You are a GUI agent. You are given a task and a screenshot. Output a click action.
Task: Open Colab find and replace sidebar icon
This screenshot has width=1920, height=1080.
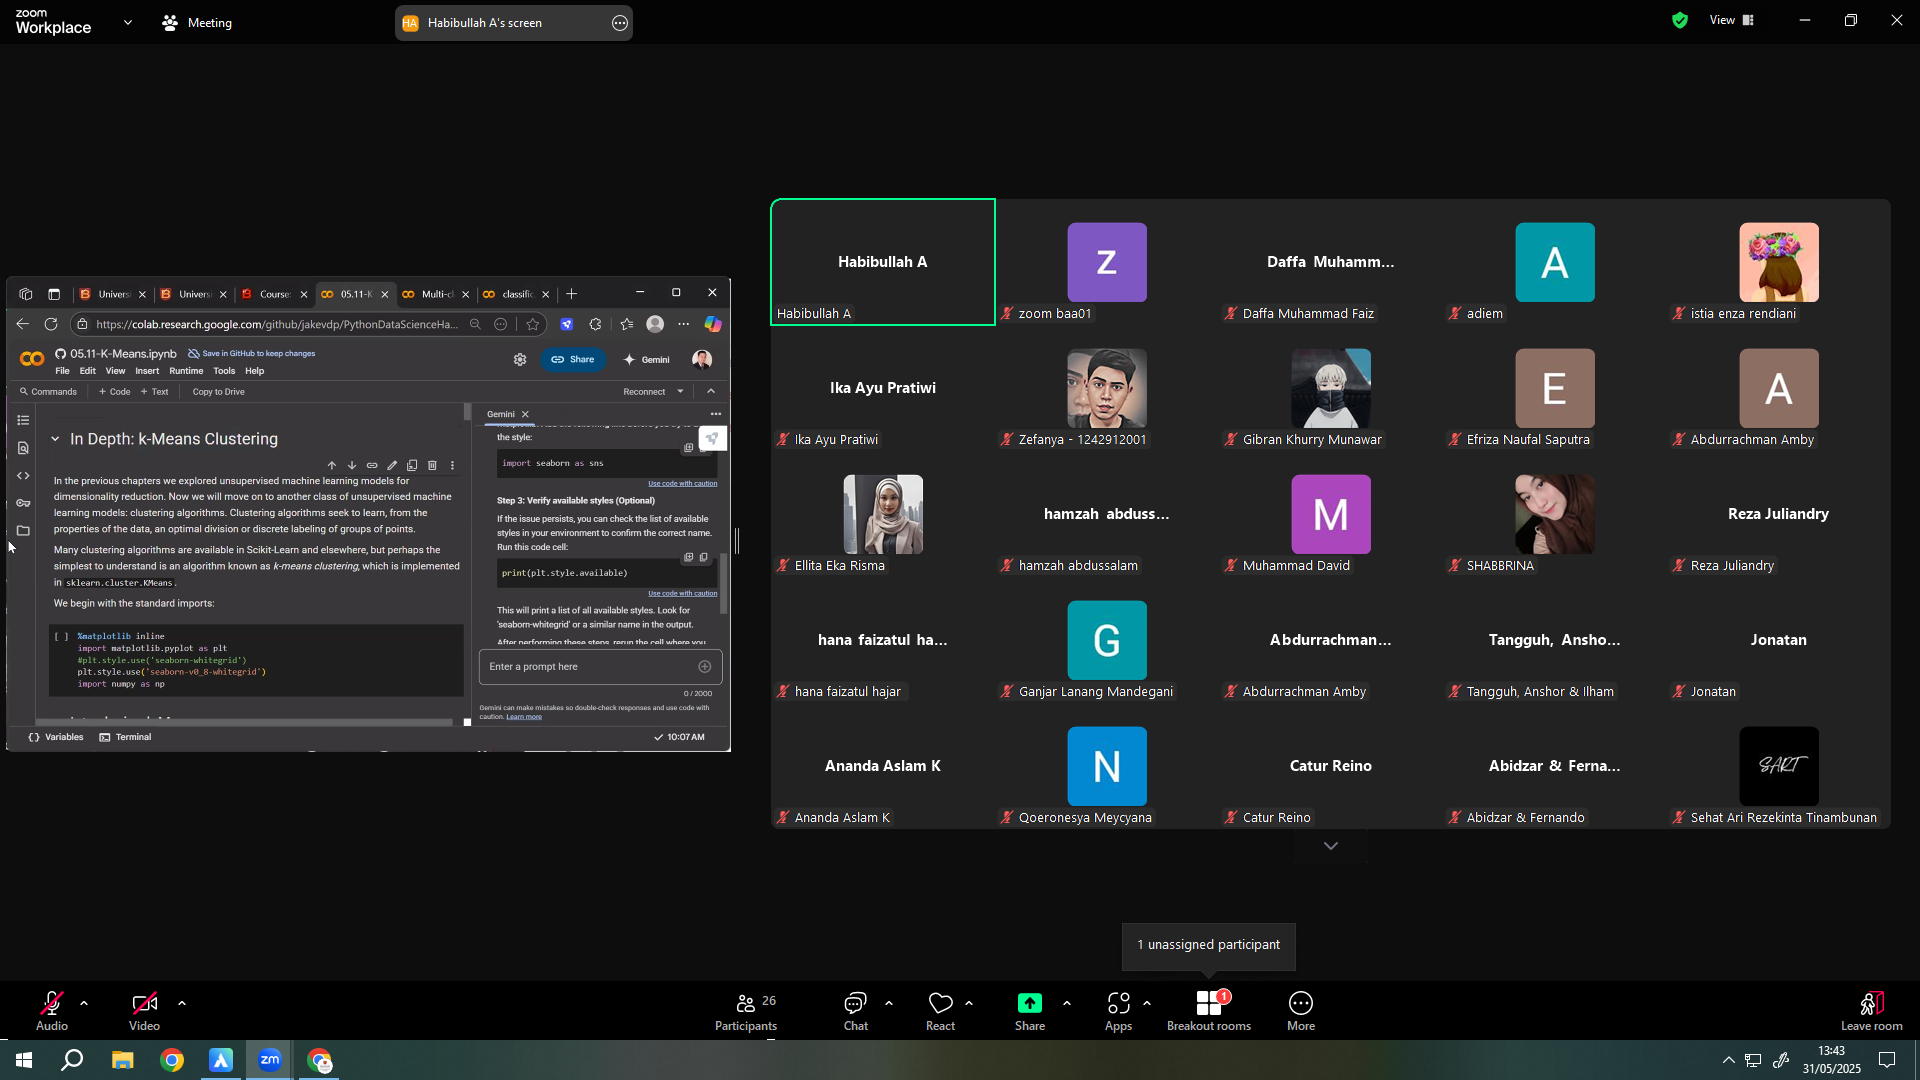click(x=23, y=448)
